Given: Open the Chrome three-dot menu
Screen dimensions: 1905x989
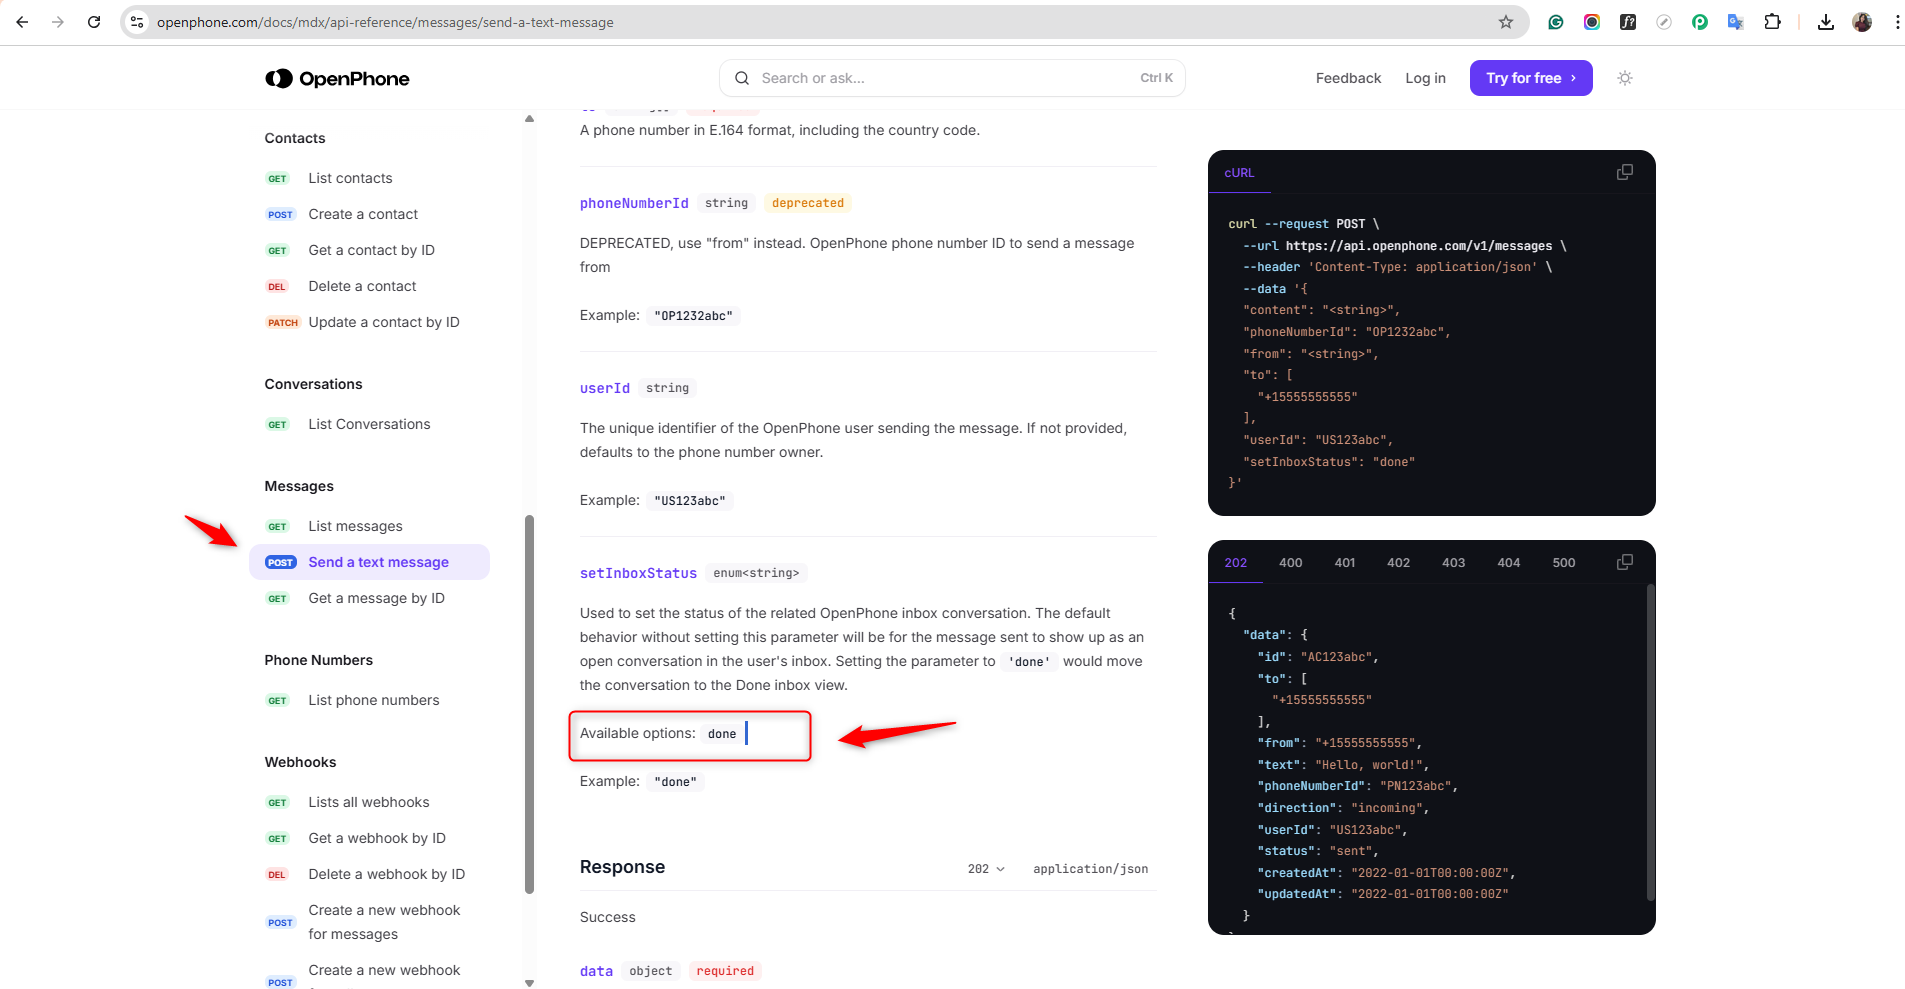Looking at the screenshot, I should 1897,22.
